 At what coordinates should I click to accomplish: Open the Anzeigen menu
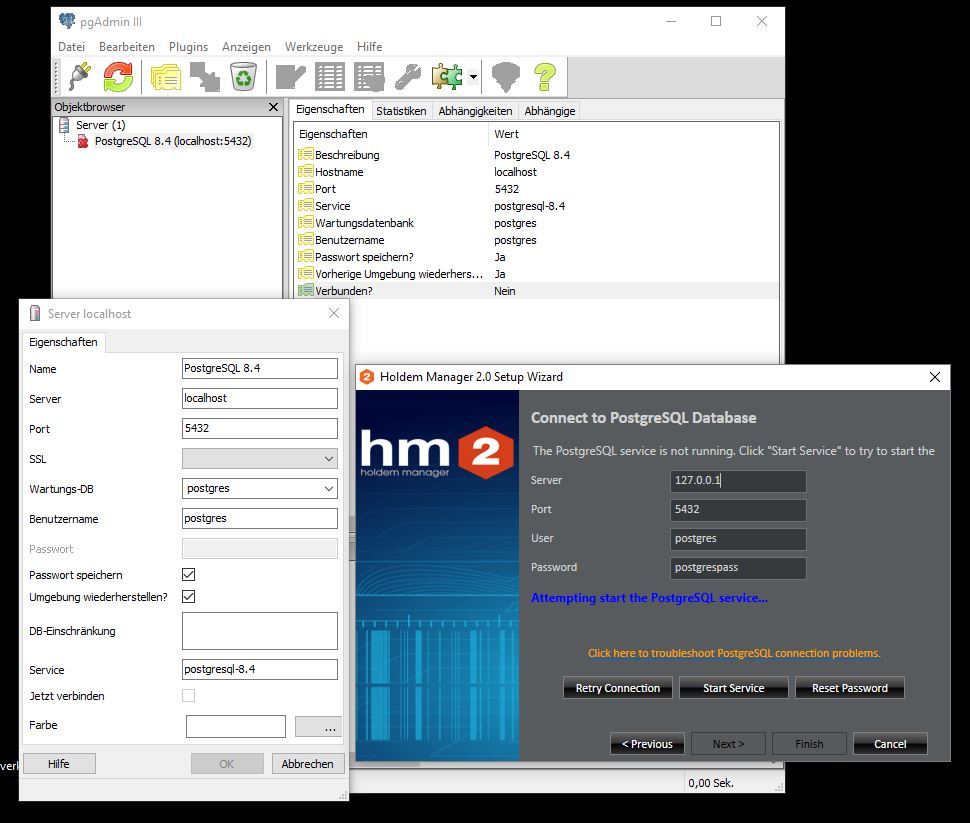246,46
